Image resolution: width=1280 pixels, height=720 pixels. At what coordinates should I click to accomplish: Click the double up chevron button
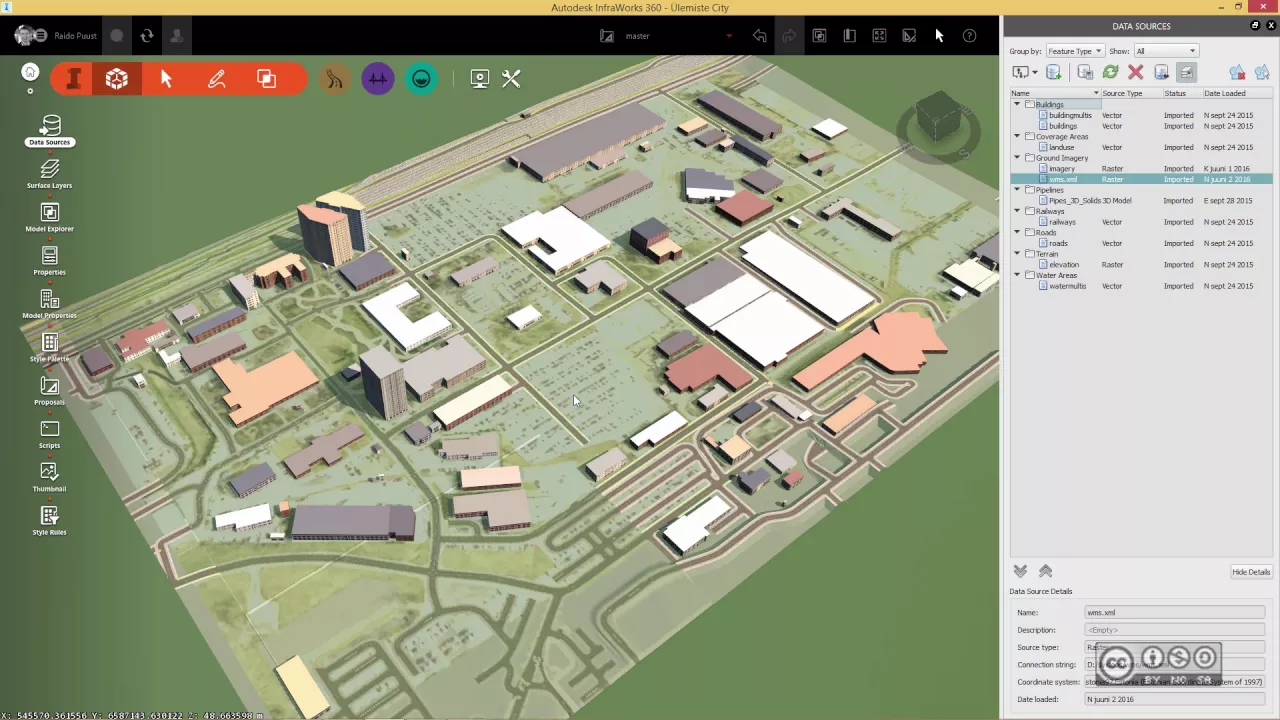pos(1045,571)
